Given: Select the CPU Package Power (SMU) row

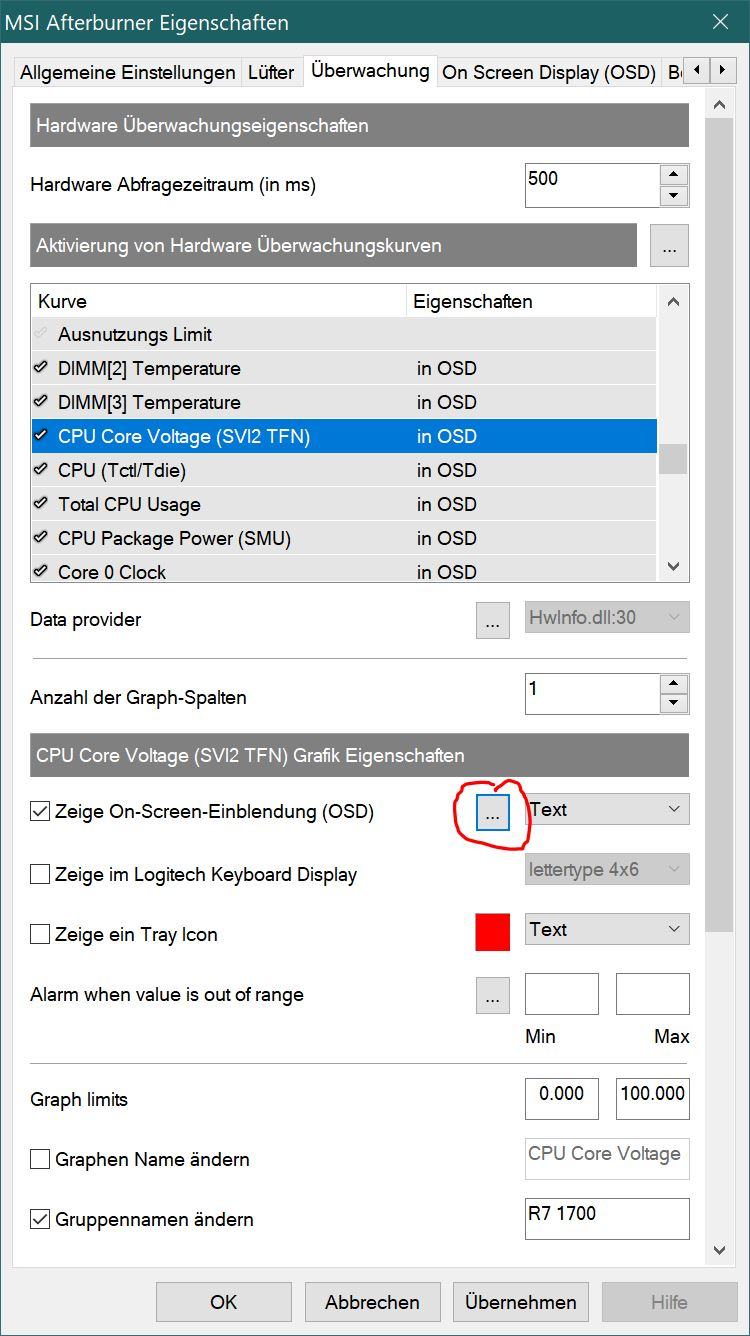Looking at the screenshot, I should (344, 538).
